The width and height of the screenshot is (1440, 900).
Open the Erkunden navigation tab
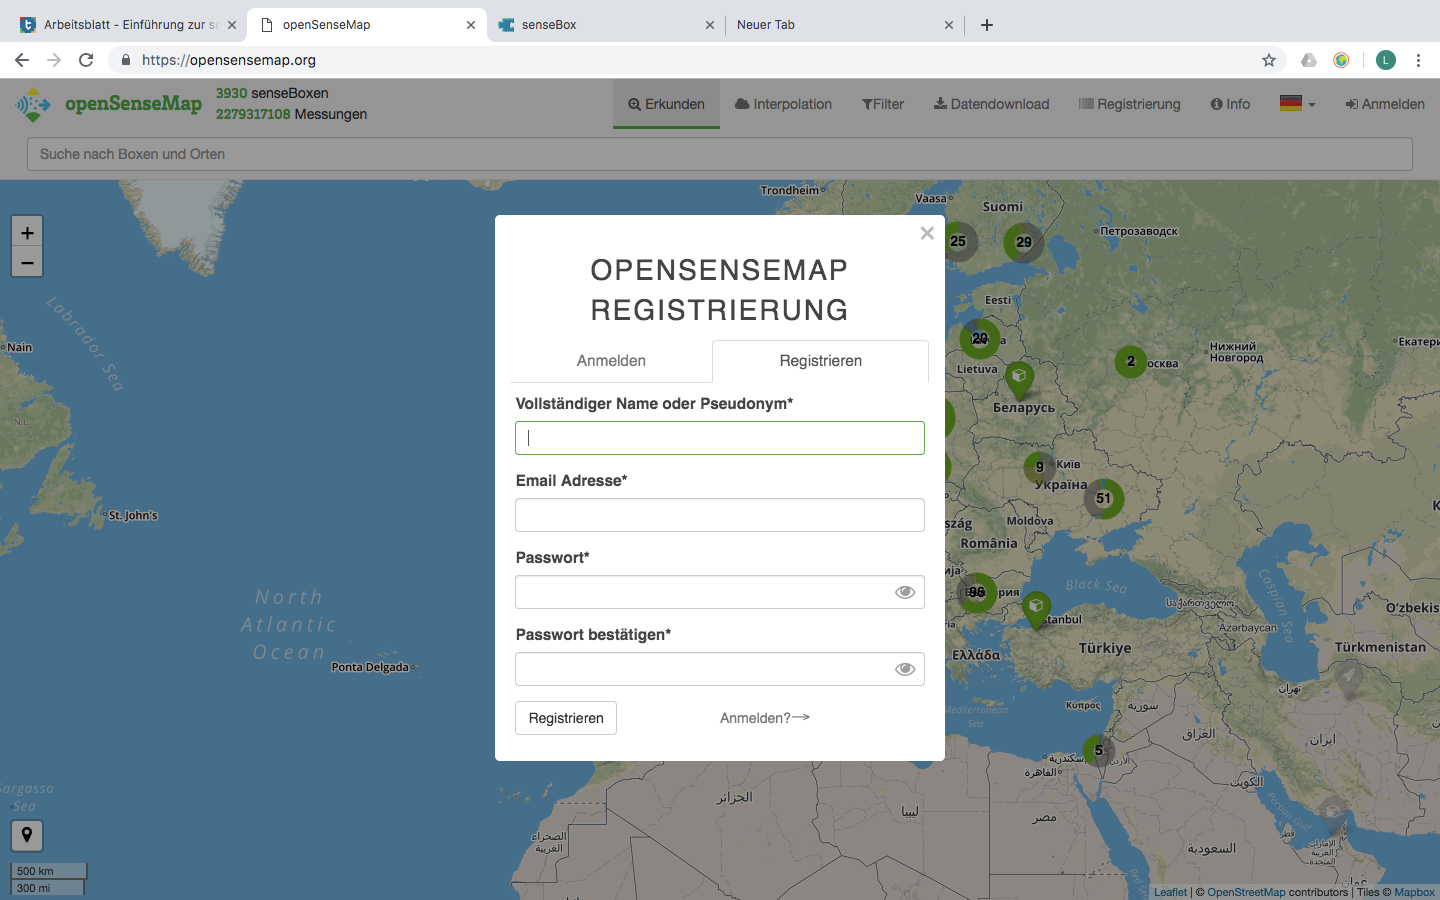(x=666, y=104)
